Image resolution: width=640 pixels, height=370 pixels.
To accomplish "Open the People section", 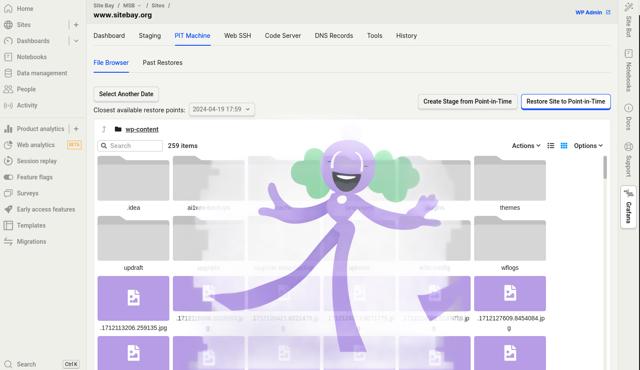I will 26,89.
